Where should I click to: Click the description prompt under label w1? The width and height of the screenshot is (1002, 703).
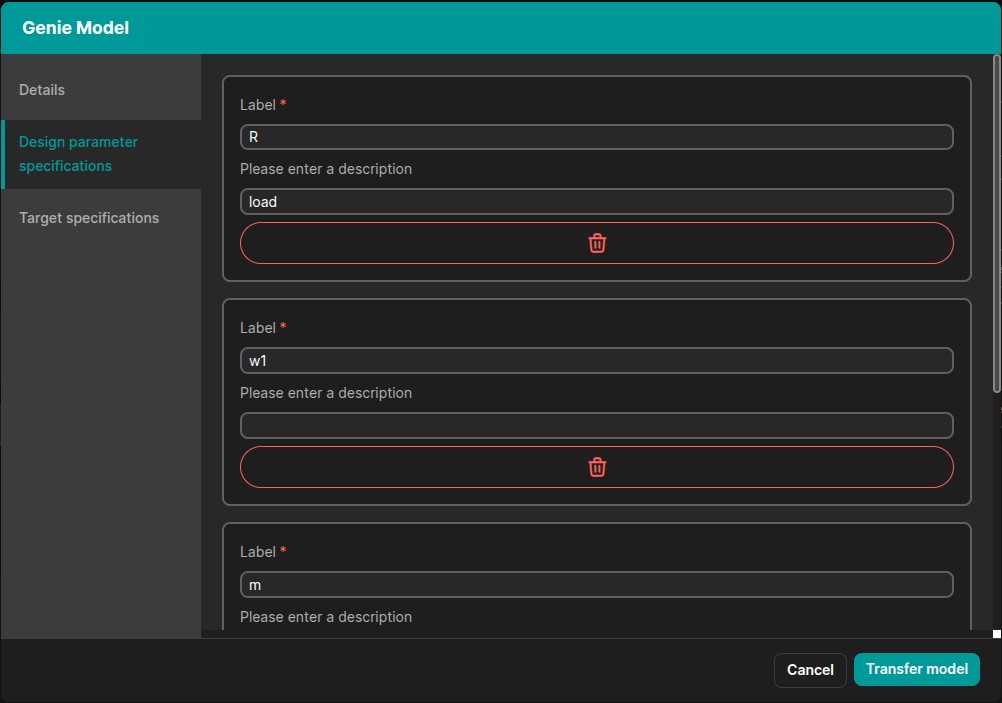point(326,393)
